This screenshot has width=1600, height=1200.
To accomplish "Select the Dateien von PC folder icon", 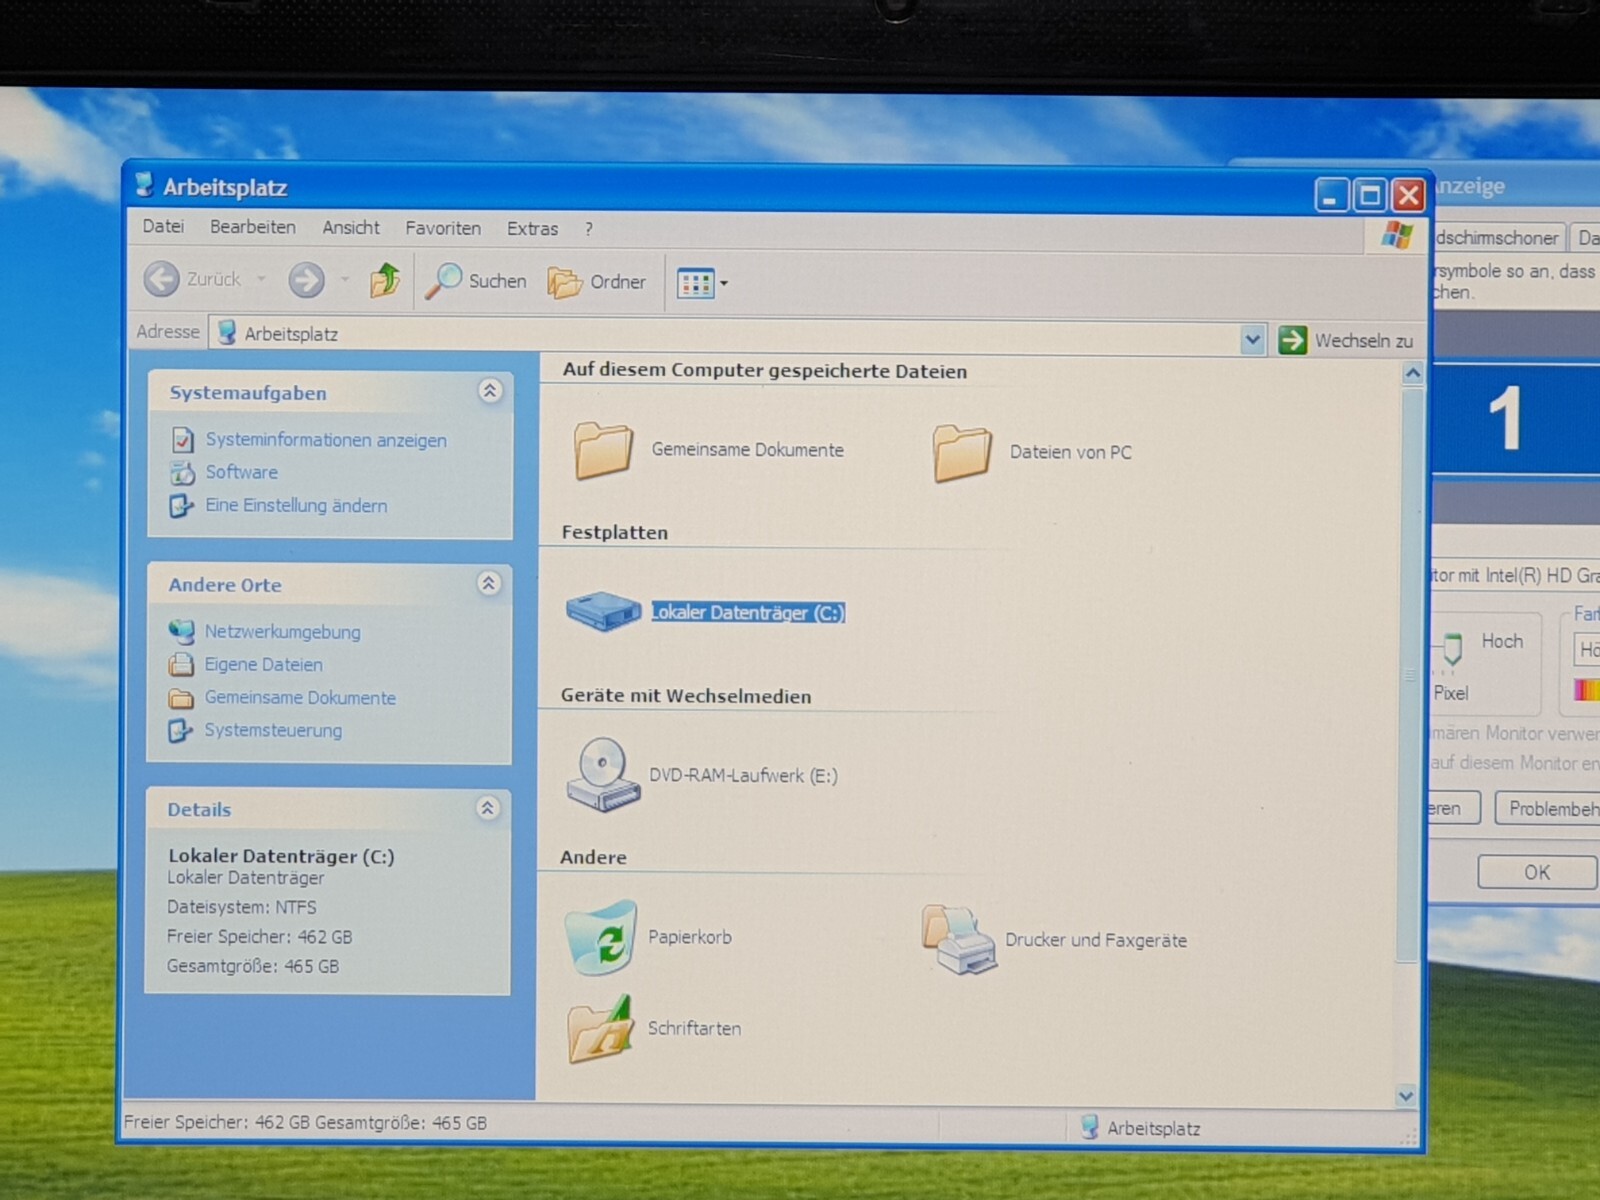I will (x=962, y=453).
